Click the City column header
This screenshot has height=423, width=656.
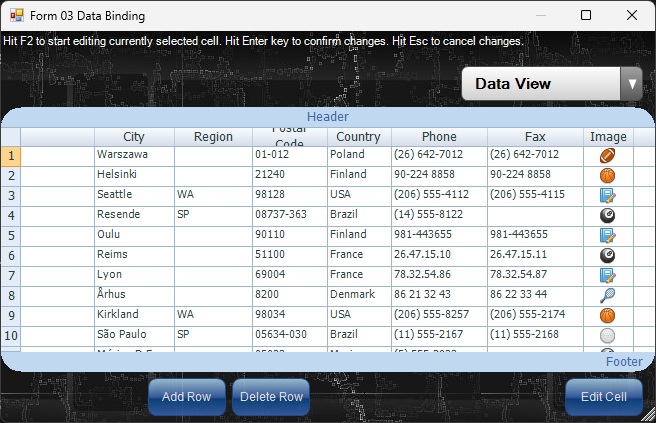click(x=134, y=137)
